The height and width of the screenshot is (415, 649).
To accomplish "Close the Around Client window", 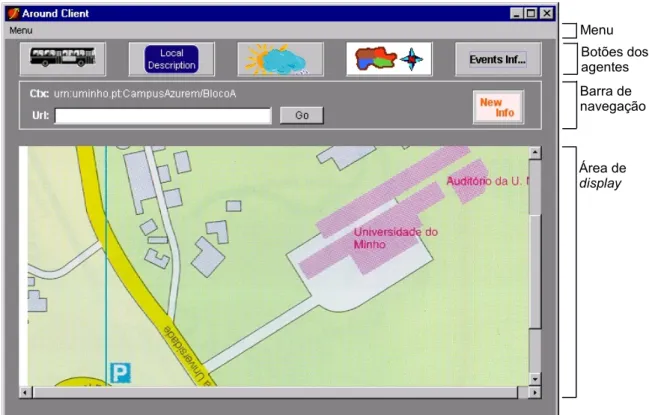I will pyautogui.click(x=547, y=14).
